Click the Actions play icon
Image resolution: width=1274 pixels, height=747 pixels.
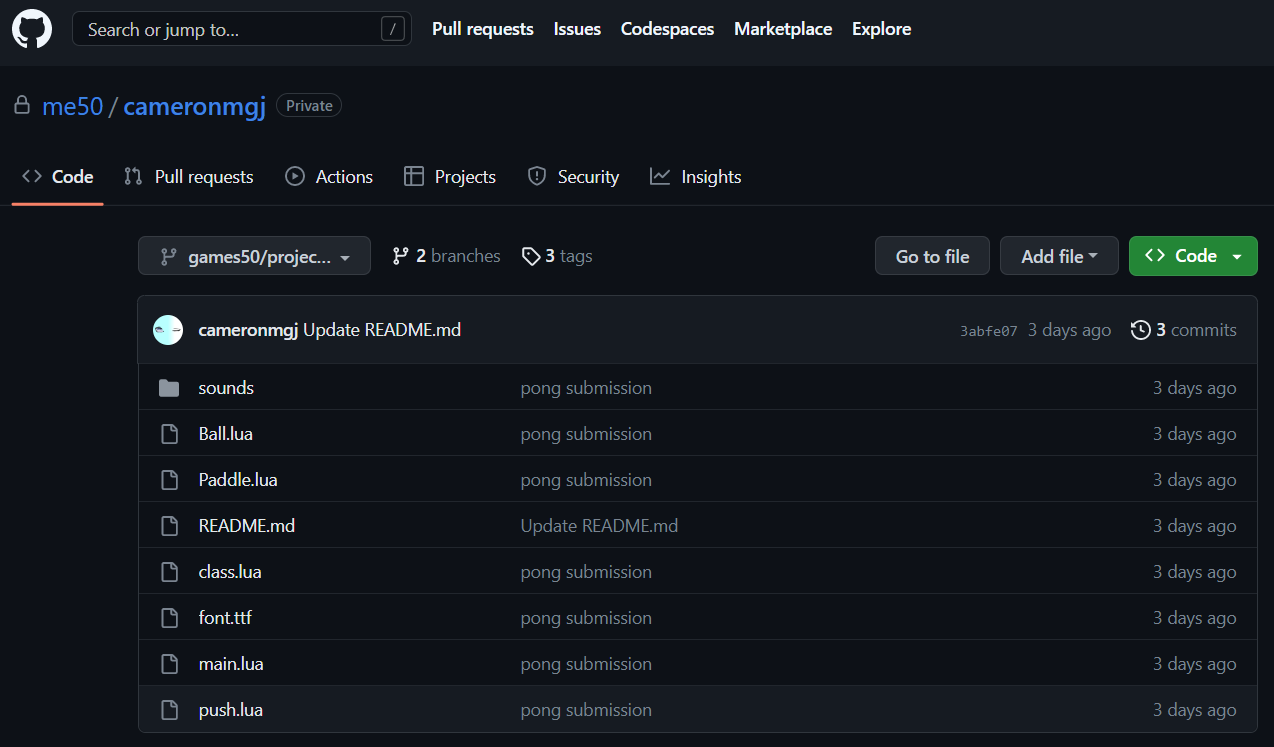click(x=295, y=176)
